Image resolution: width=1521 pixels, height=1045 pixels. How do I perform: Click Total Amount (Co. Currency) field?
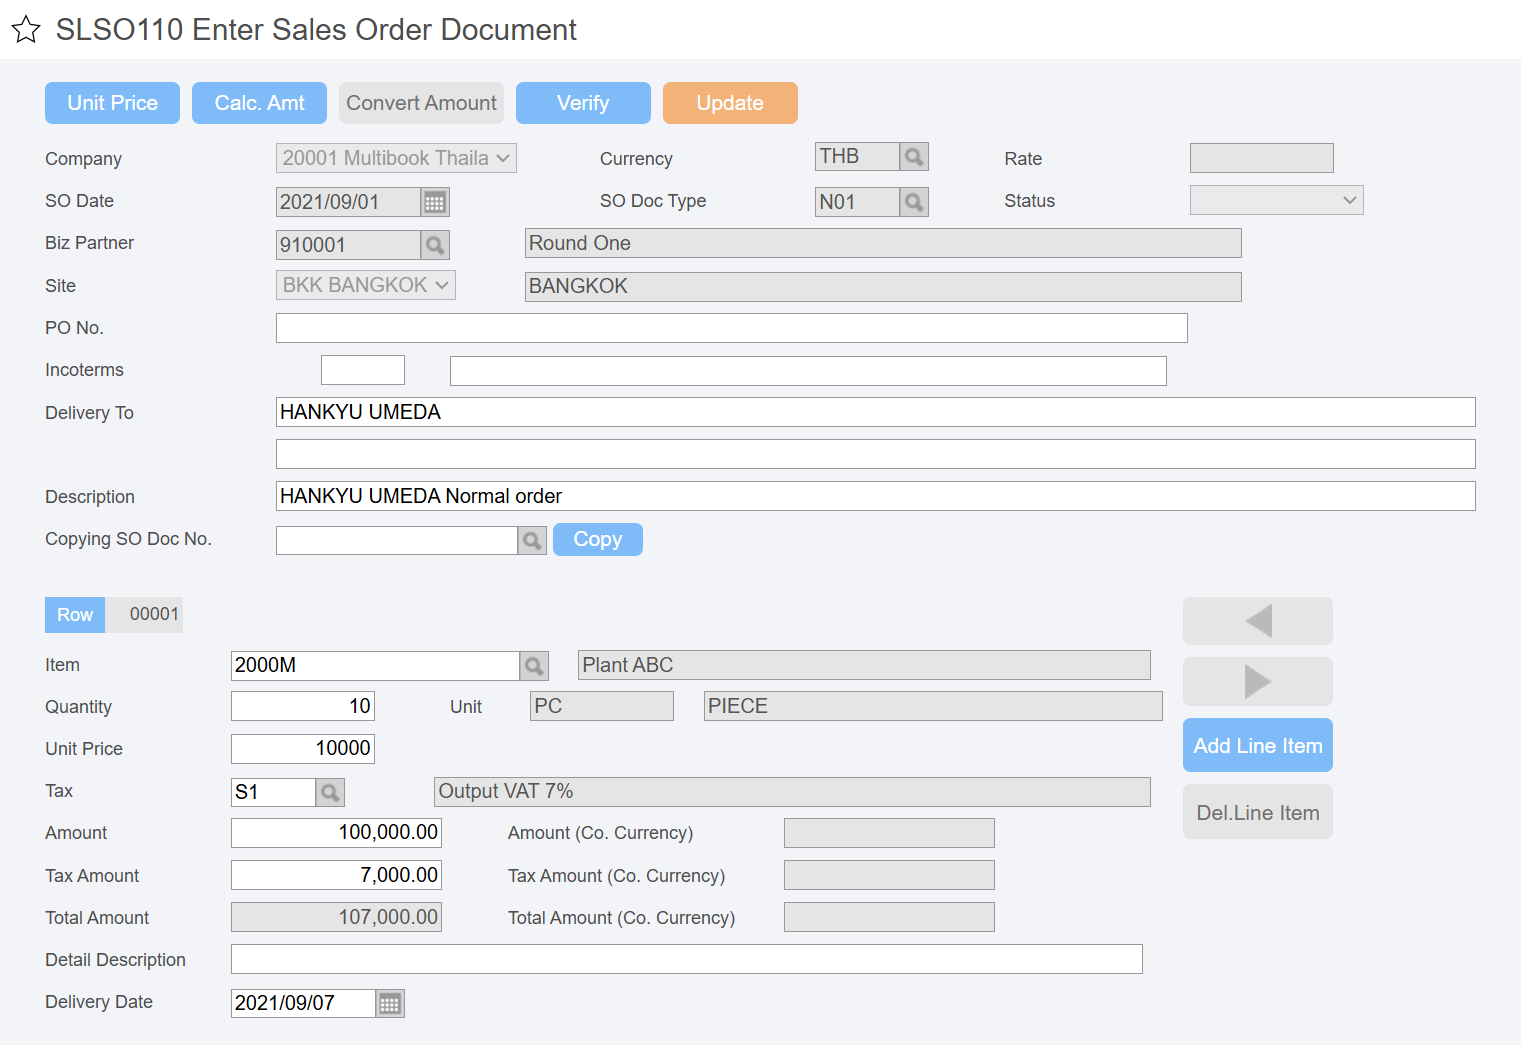click(889, 917)
